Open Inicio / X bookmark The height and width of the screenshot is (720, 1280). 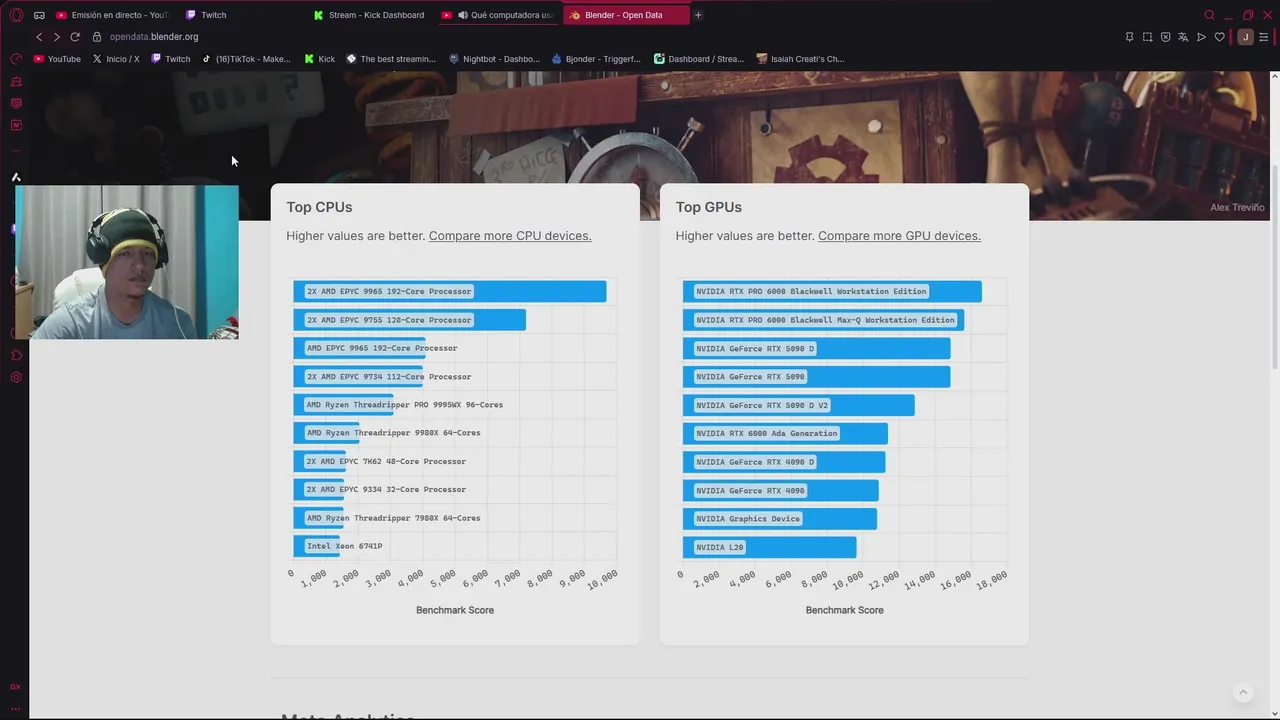click(116, 59)
